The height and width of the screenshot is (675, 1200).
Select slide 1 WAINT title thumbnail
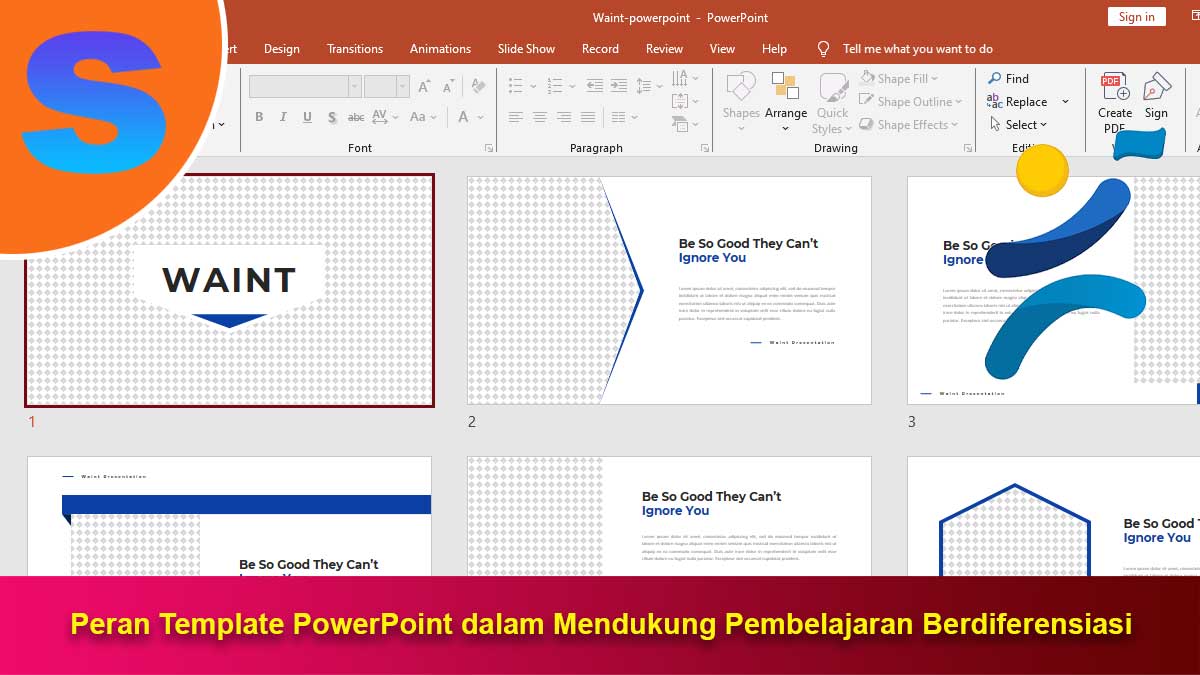tap(230, 290)
